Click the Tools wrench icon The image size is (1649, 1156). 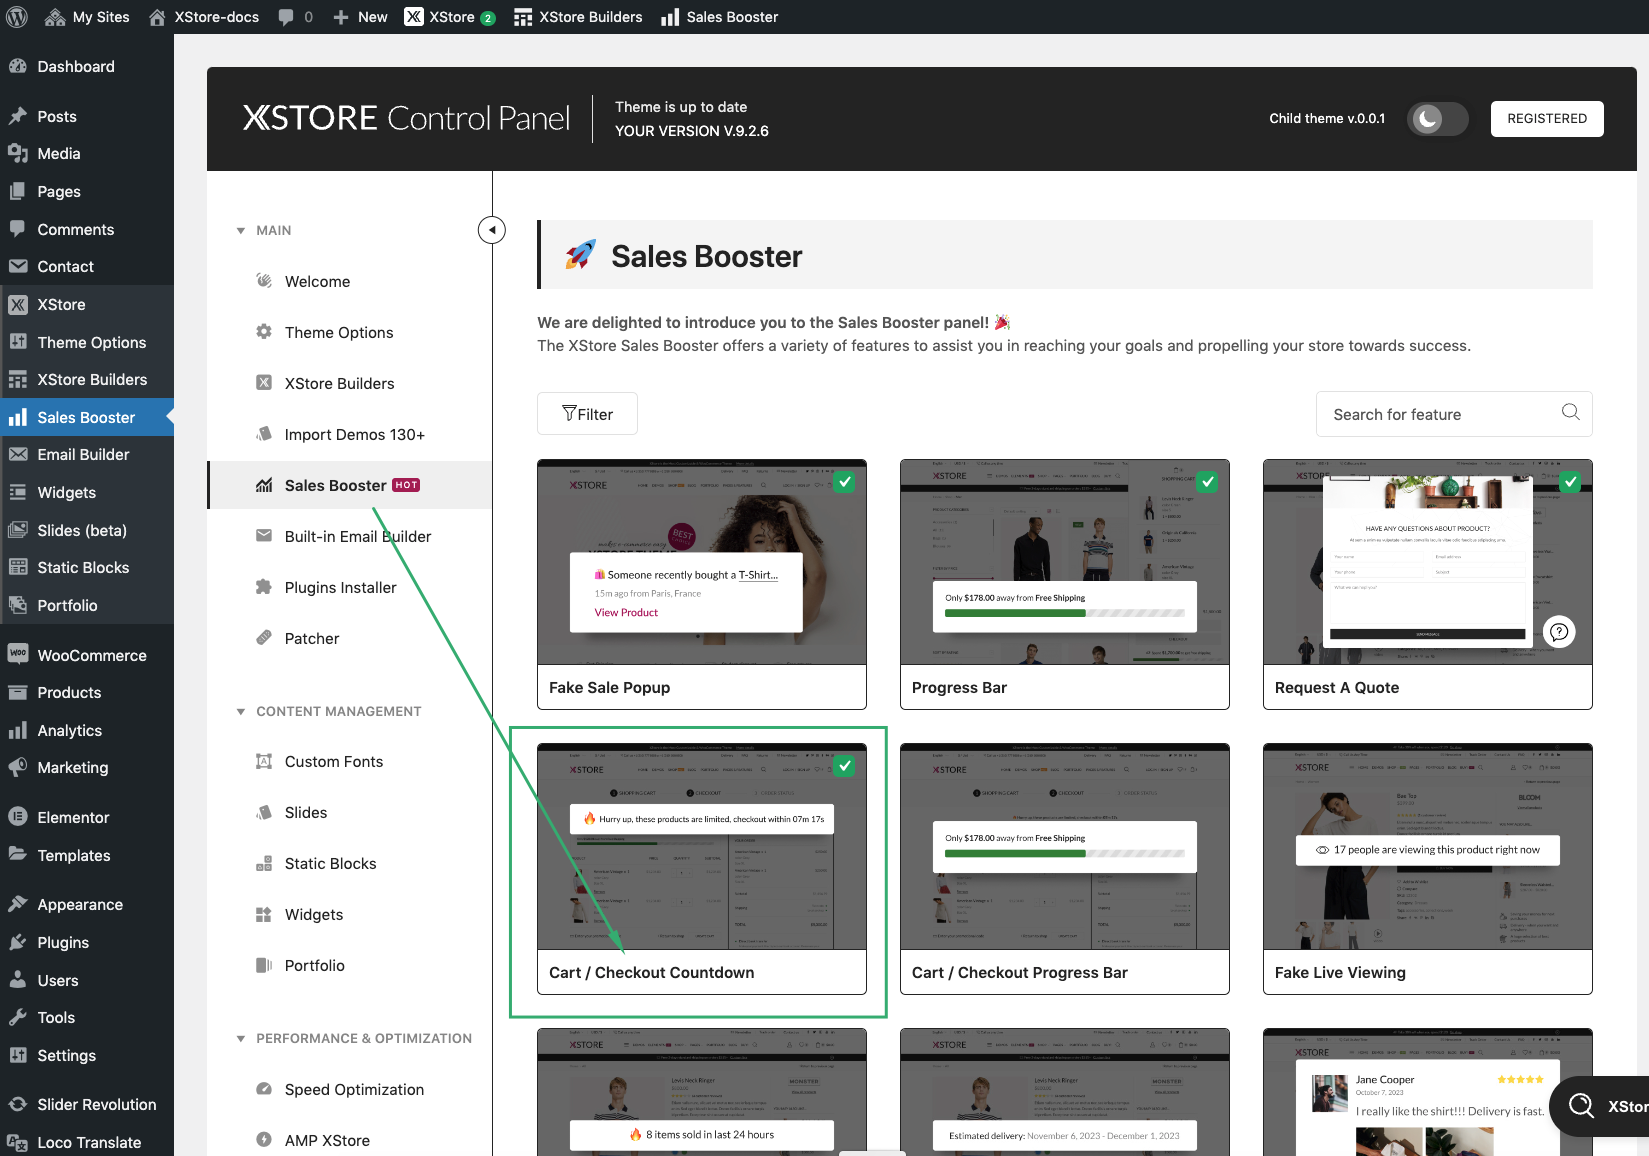click(18, 1017)
